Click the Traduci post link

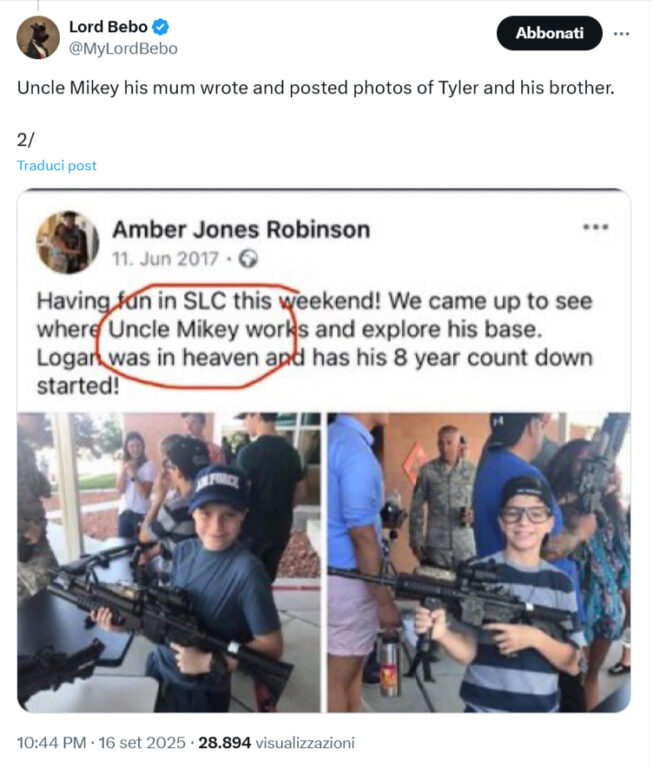click(x=57, y=166)
